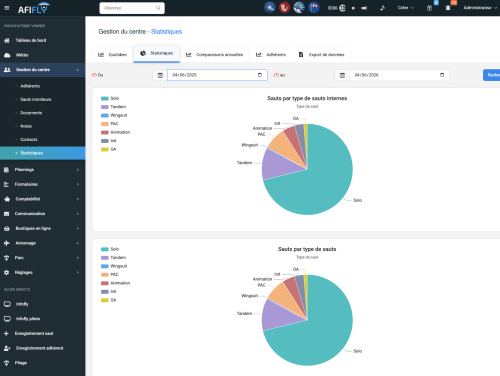Image resolution: width=500 pixels, height=376 pixels.
Task: Expand the Comptabilité sidebar menu
Action: (x=42, y=199)
